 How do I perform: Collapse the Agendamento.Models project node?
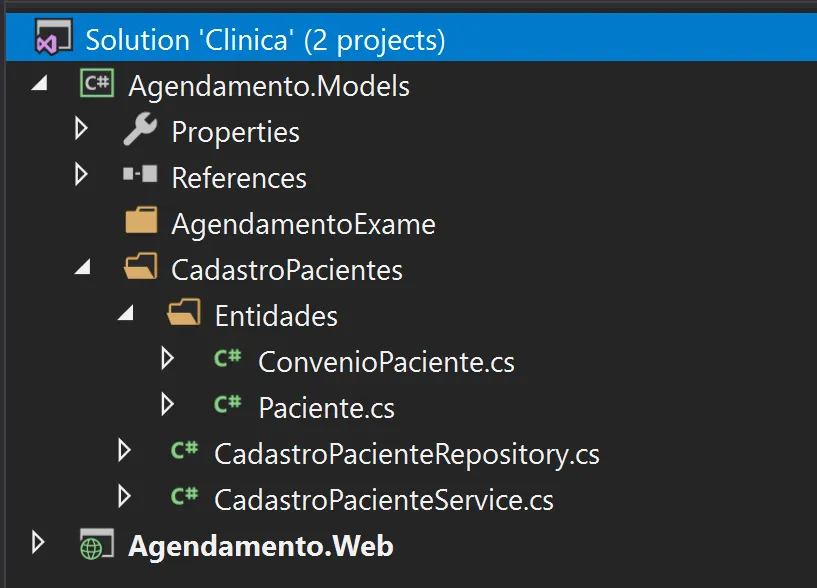pyautogui.click(x=40, y=85)
